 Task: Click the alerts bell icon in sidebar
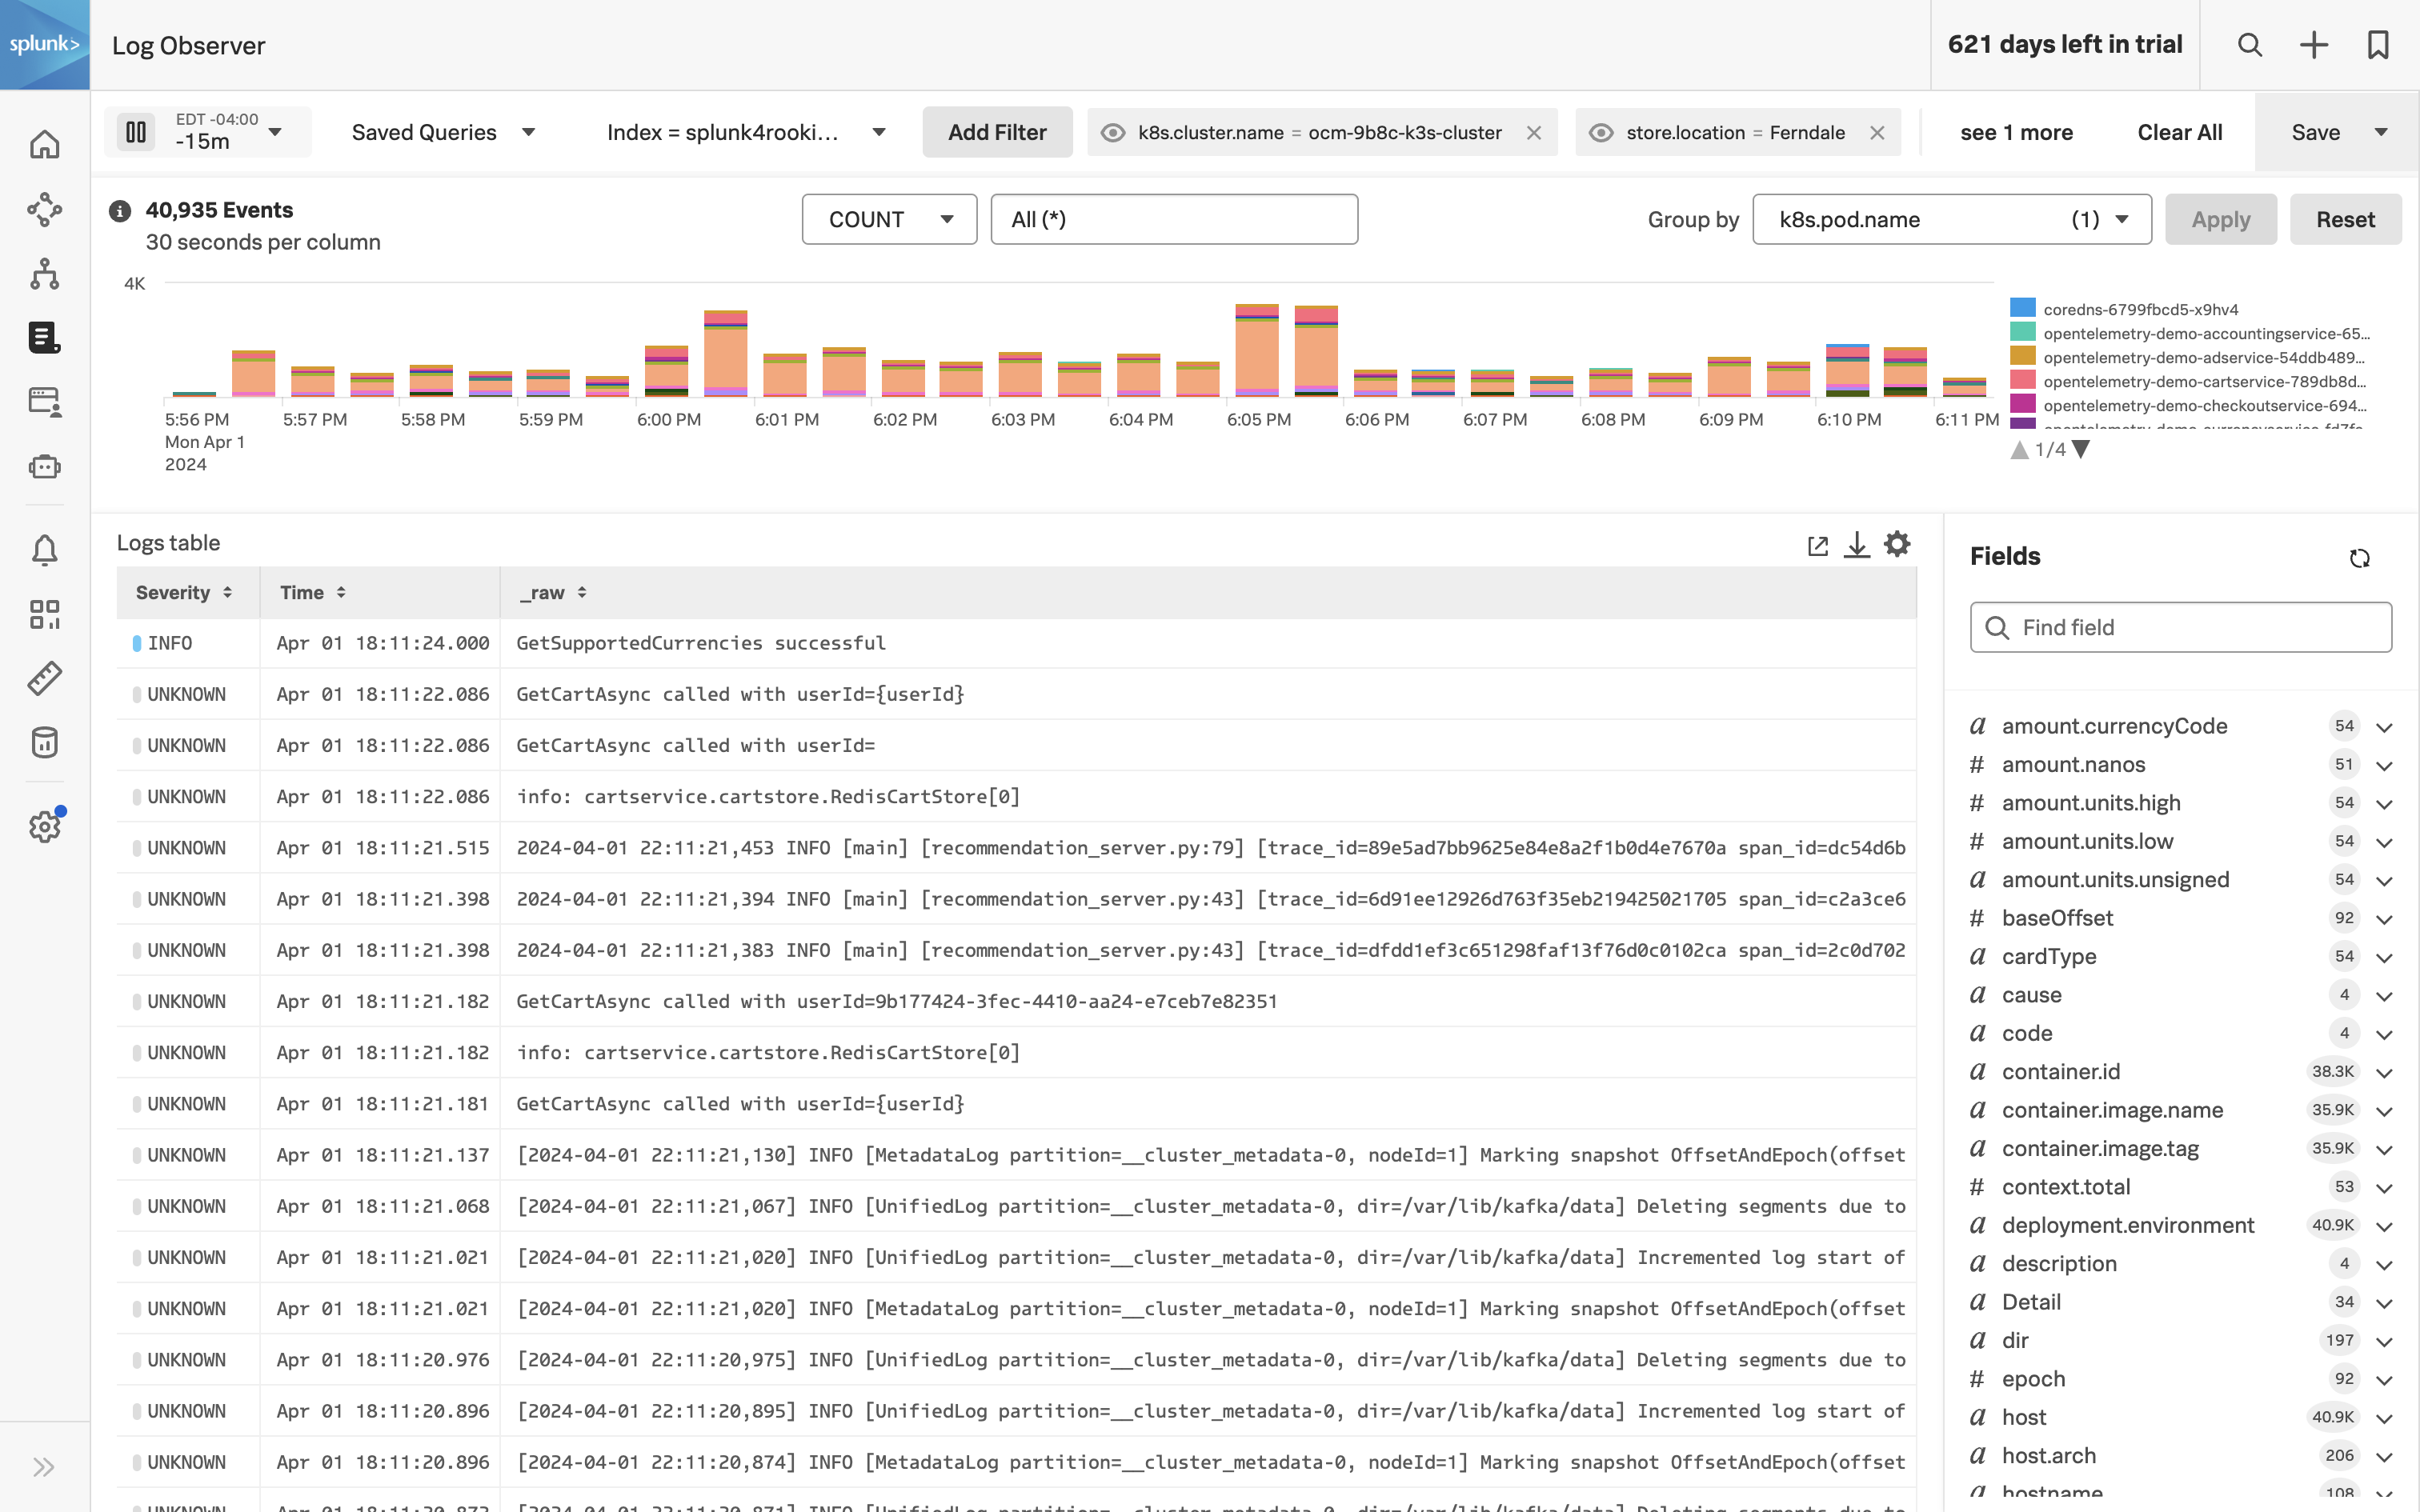46,549
